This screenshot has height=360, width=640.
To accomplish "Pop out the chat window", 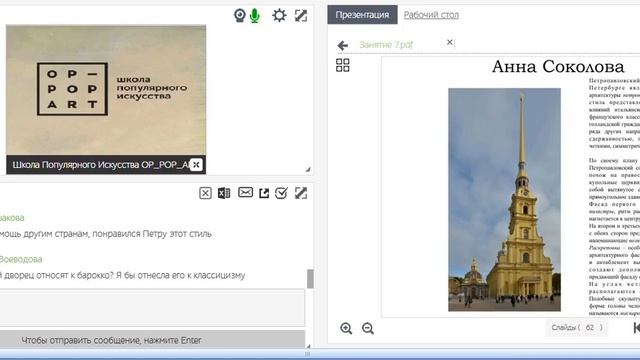I will [264, 193].
